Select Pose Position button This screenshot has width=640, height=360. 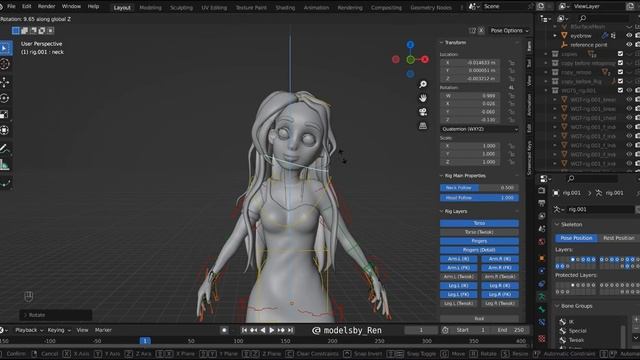pos(576,238)
